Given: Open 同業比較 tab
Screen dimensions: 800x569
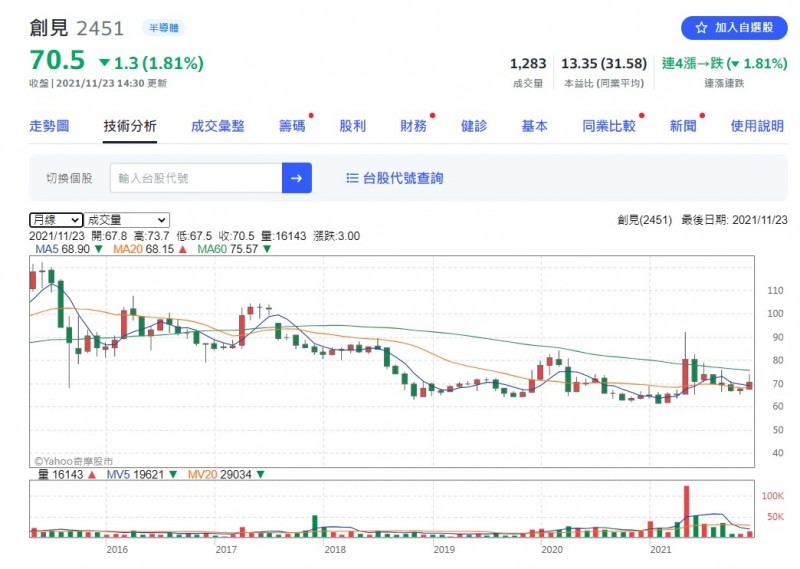Looking at the screenshot, I should click(x=609, y=126).
